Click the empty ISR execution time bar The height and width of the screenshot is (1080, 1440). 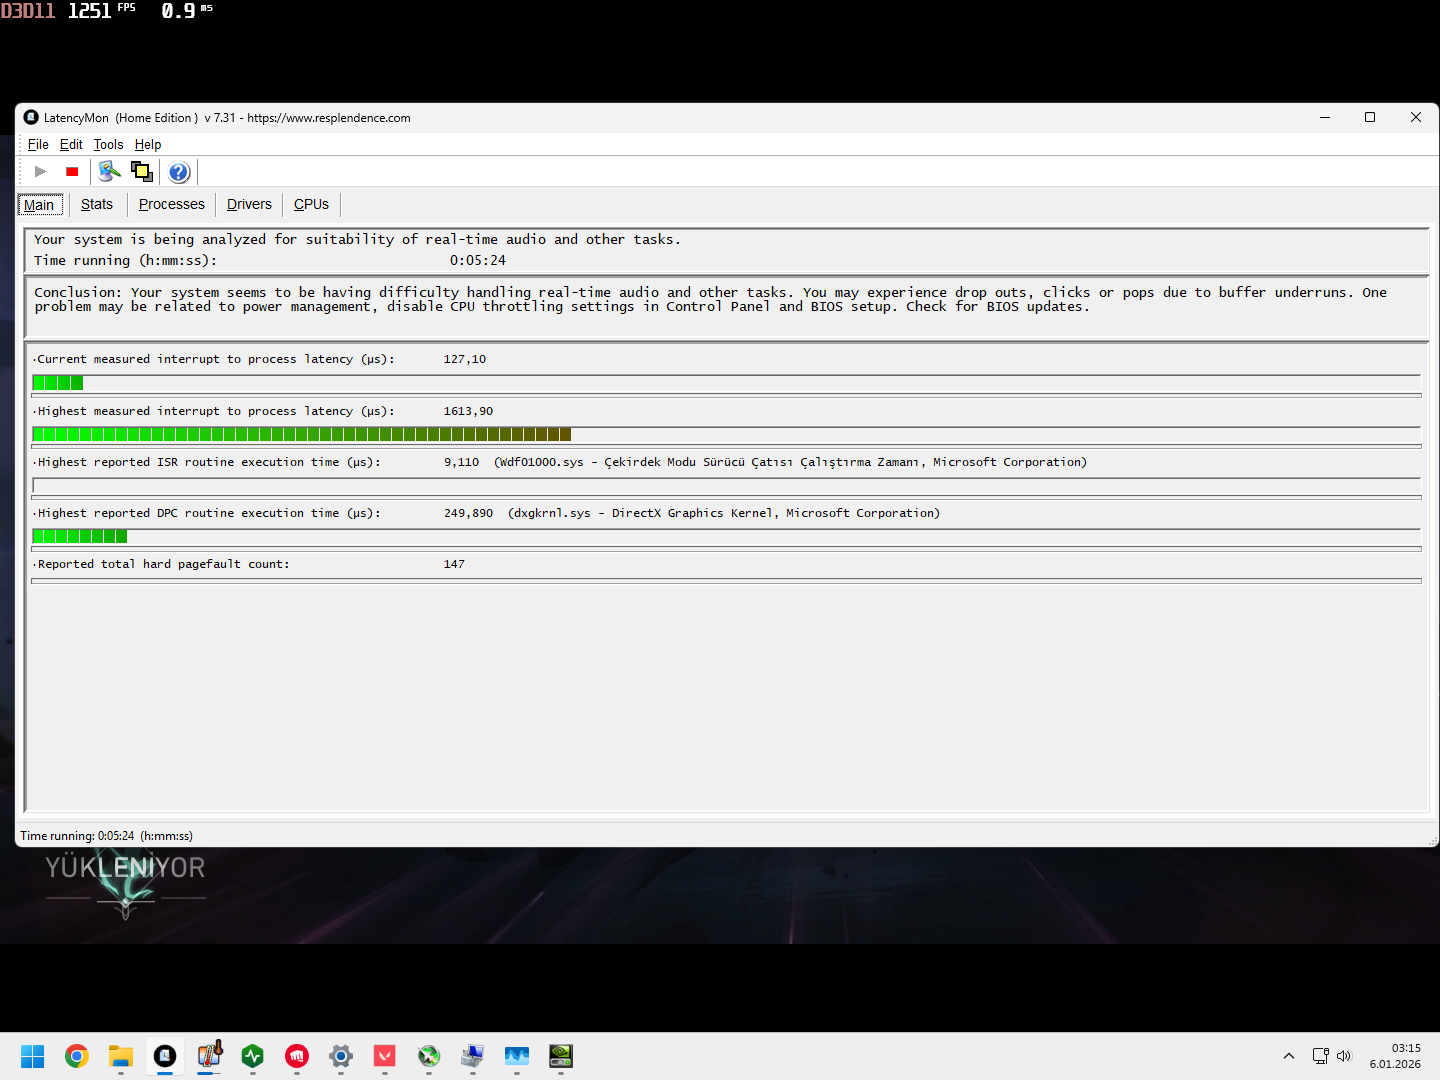click(726, 485)
